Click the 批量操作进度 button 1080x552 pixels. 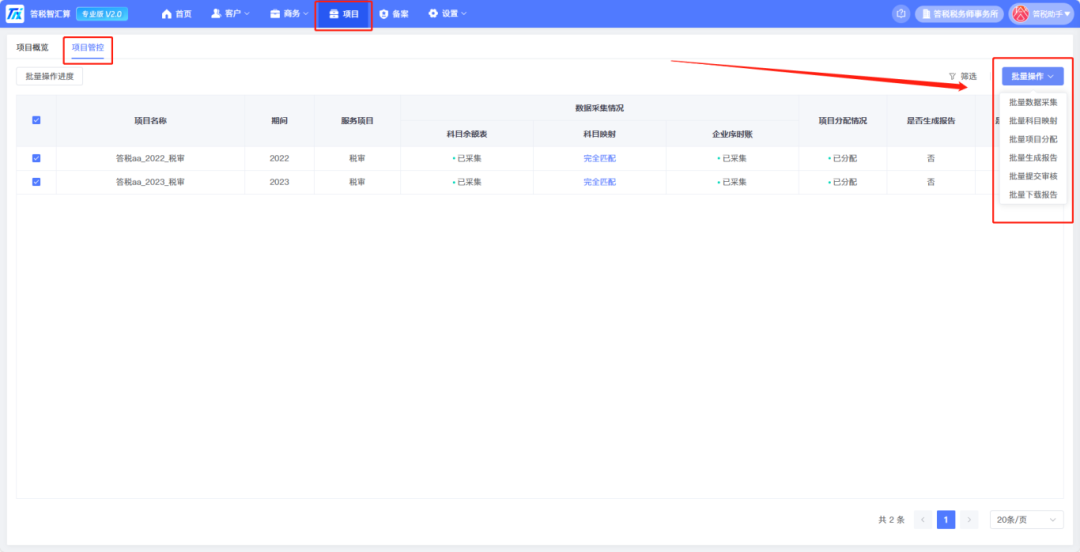click(x=50, y=76)
